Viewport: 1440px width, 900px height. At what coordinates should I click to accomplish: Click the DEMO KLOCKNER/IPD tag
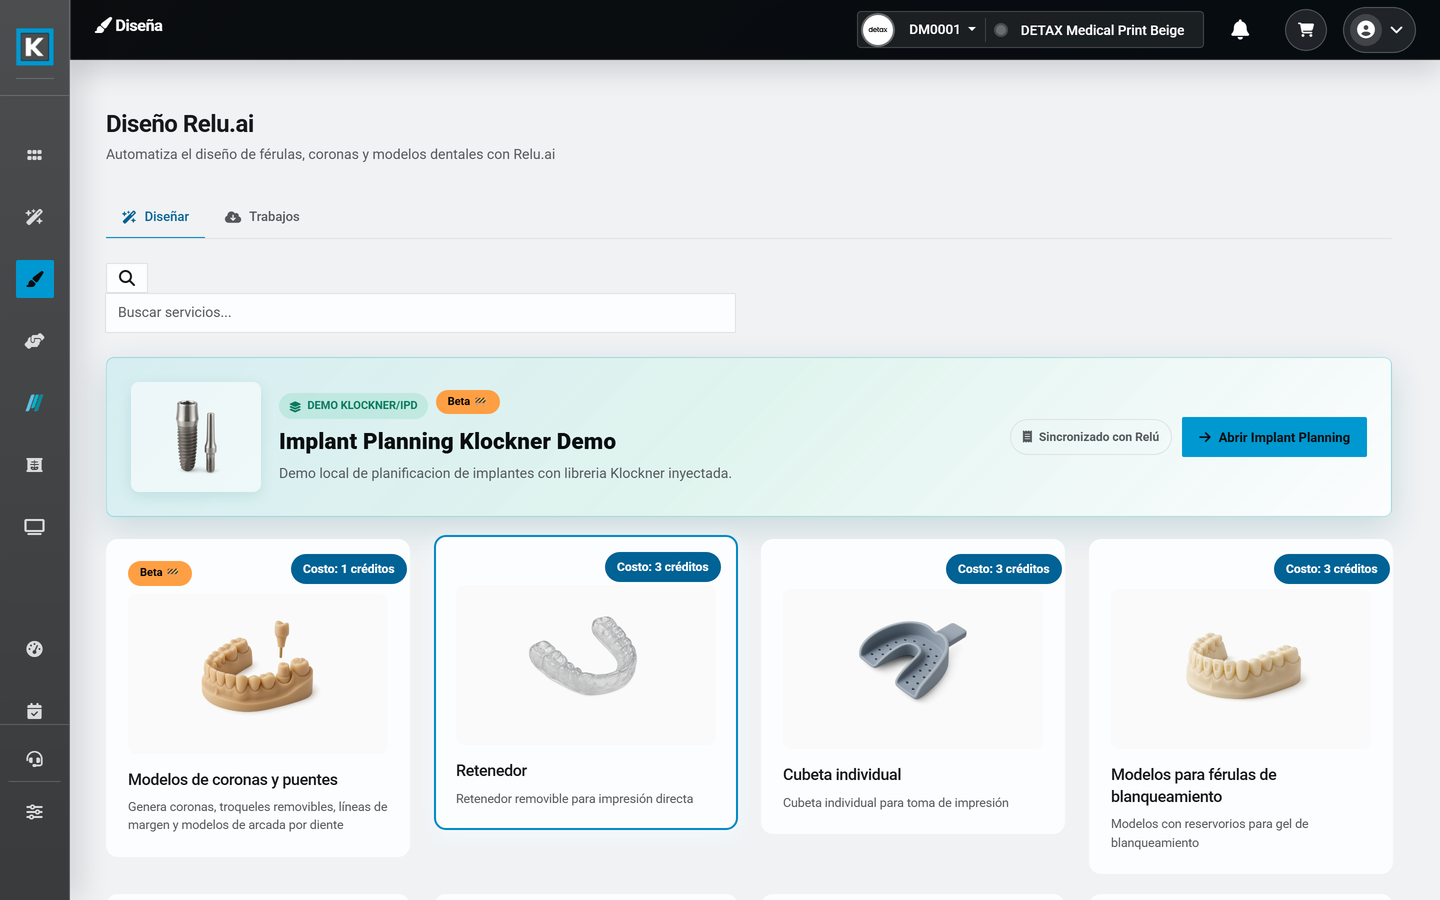[353, 405]
